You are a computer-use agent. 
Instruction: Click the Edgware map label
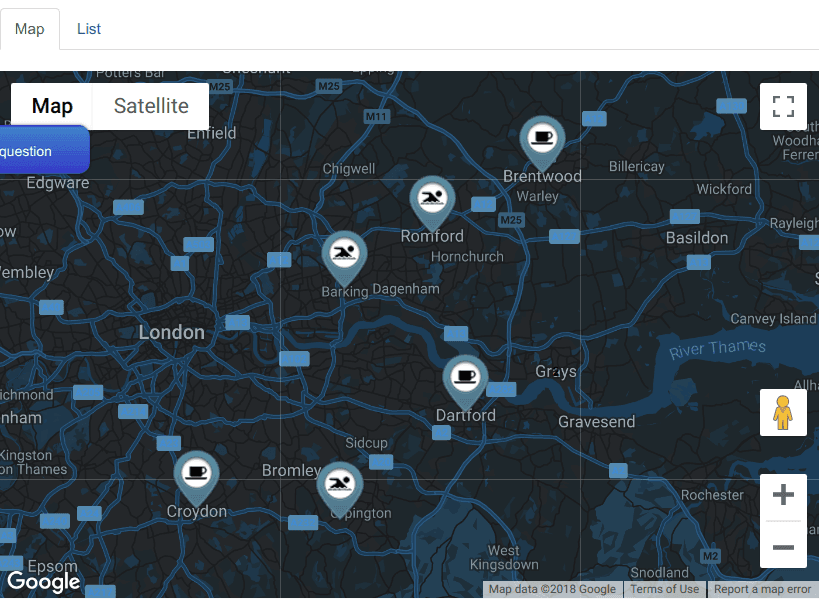pos(58,183)
